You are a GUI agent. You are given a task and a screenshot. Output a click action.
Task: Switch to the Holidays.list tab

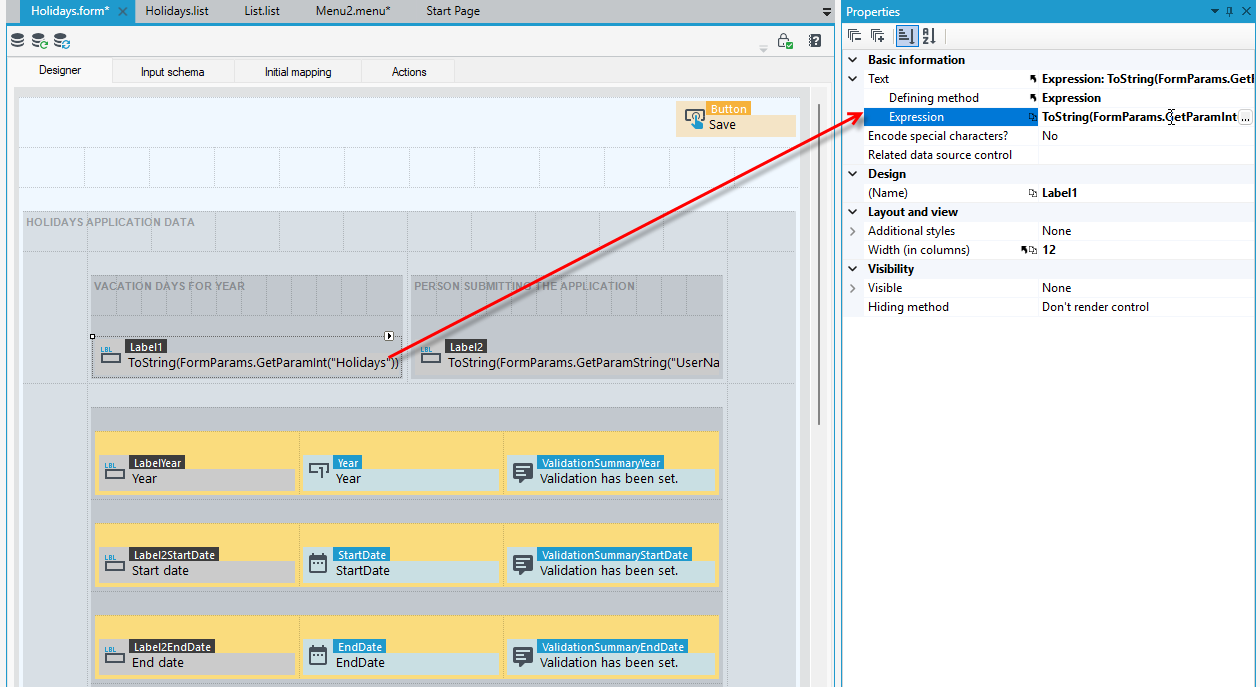click(176, 11)
